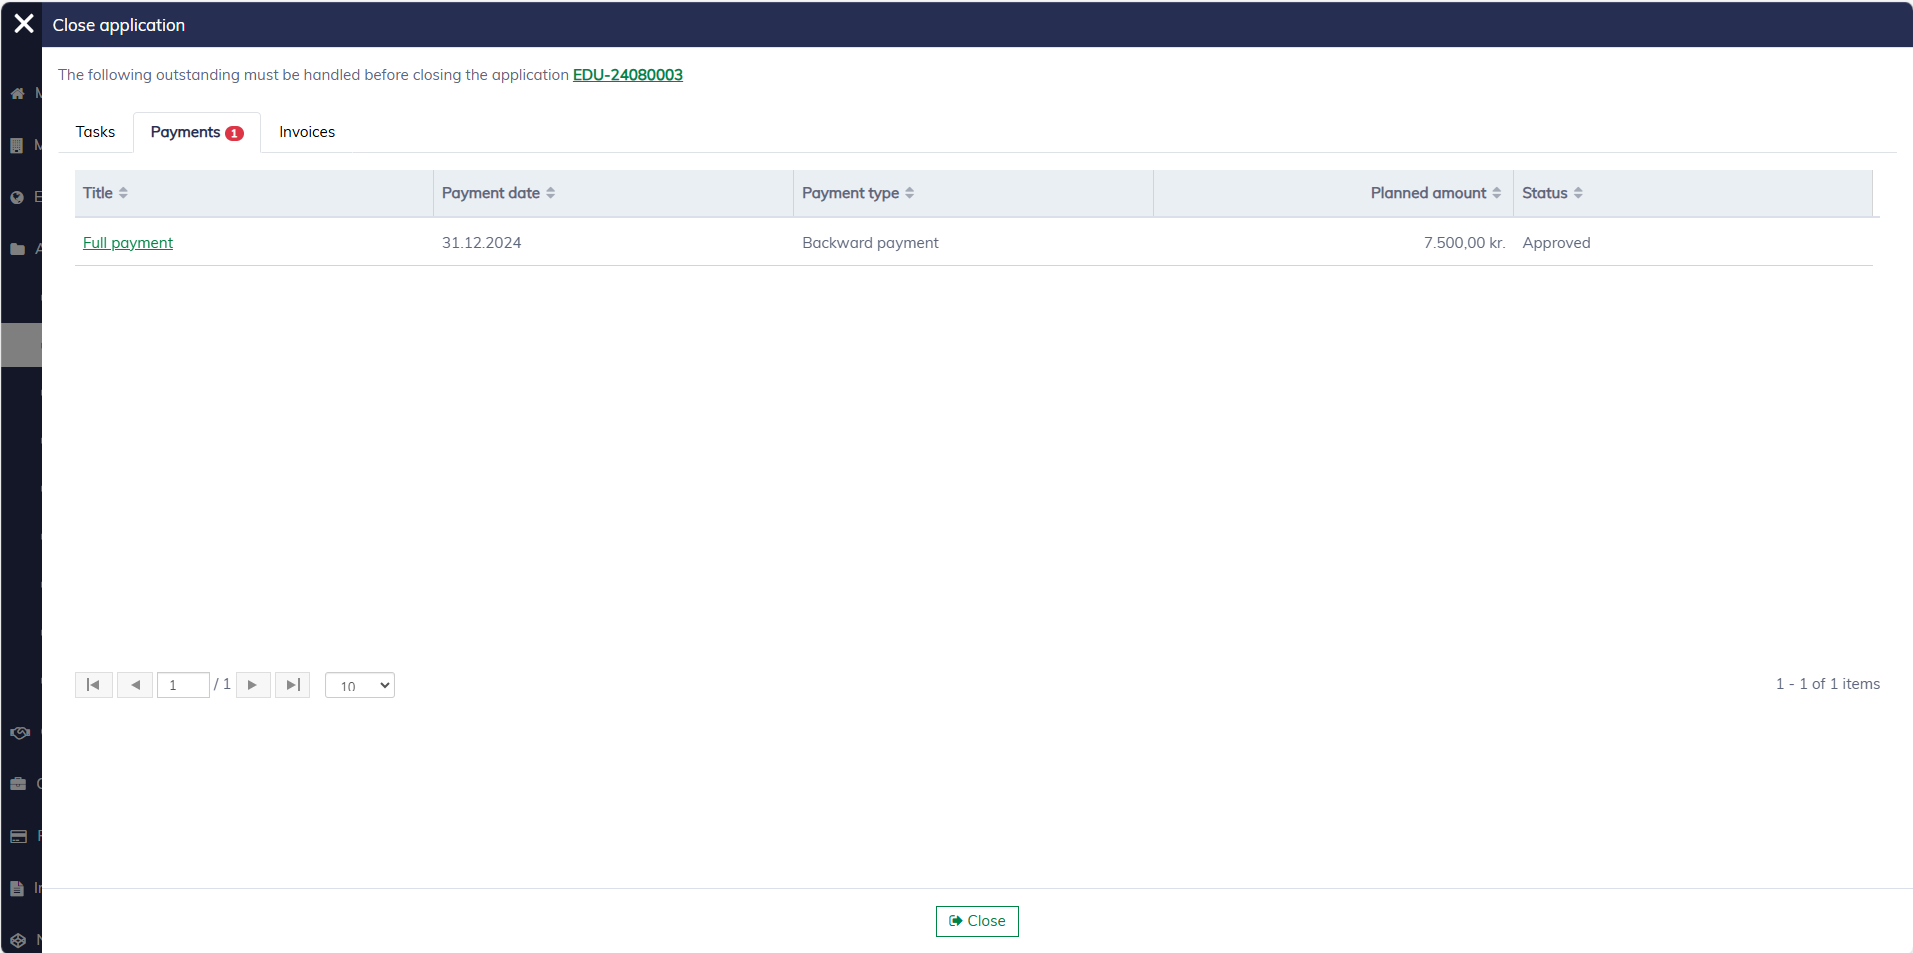The width and height of the screenshot is (1913, 953).
Task: Click the home icon in the sidebar
Action: [17, 93]
